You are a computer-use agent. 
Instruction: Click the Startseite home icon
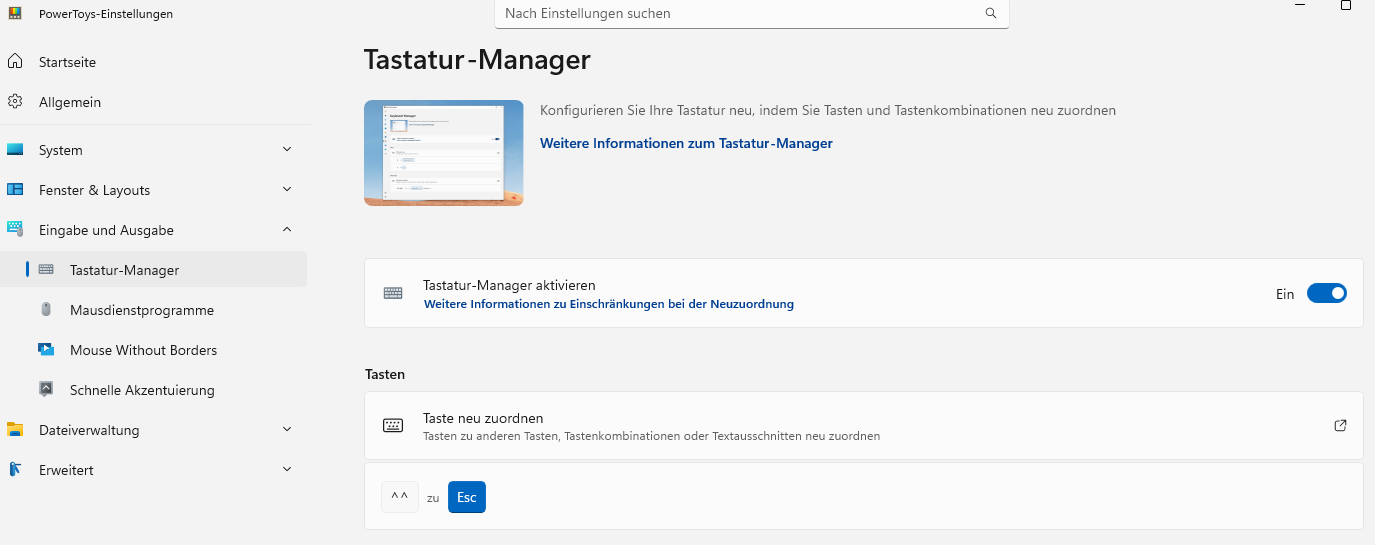coord(15,62)
